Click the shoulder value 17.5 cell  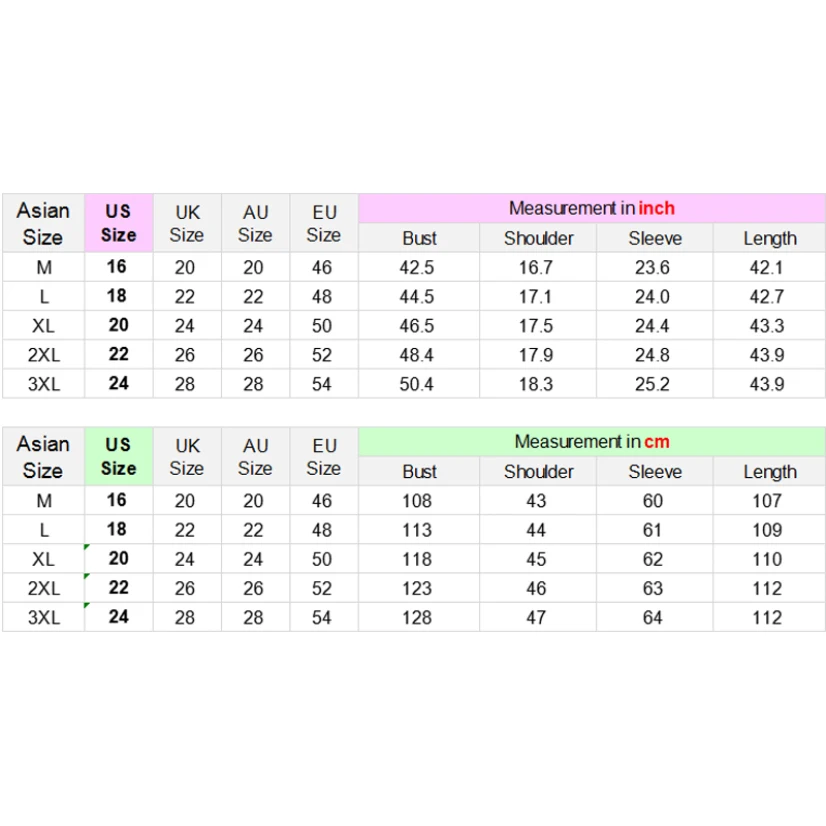tap(536, 326)
